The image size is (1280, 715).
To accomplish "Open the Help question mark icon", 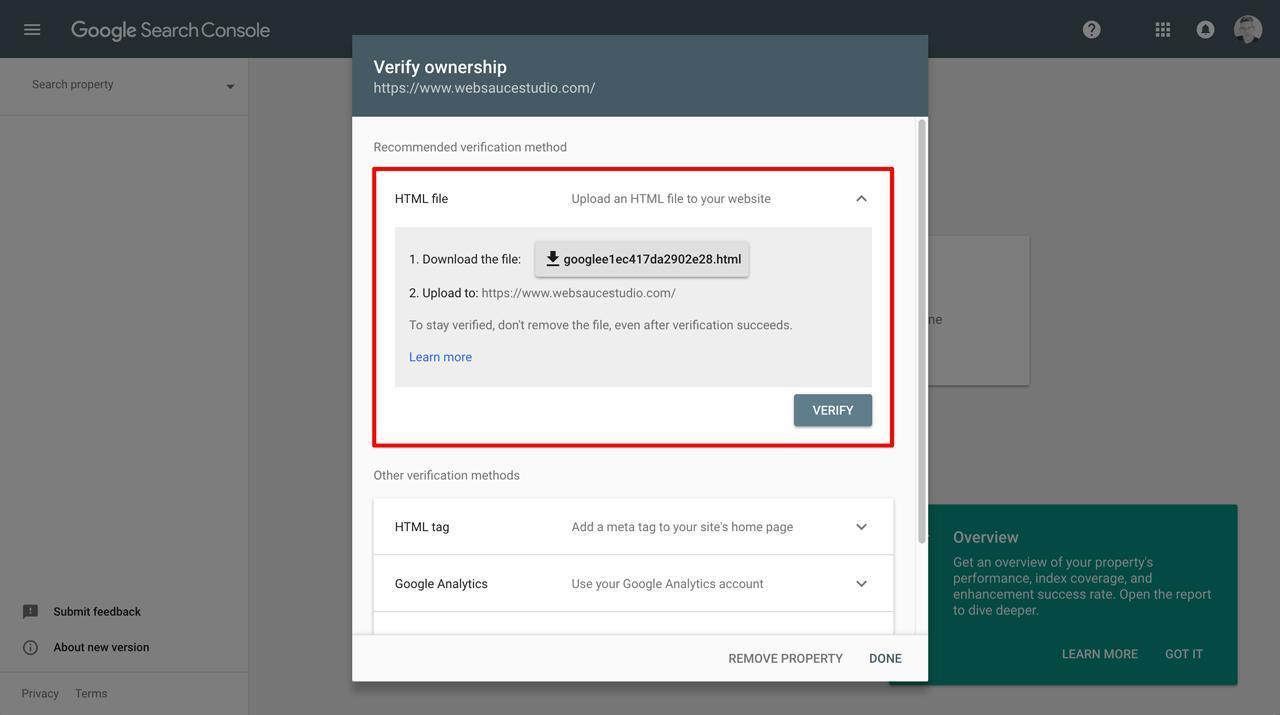I will 1092,29.
